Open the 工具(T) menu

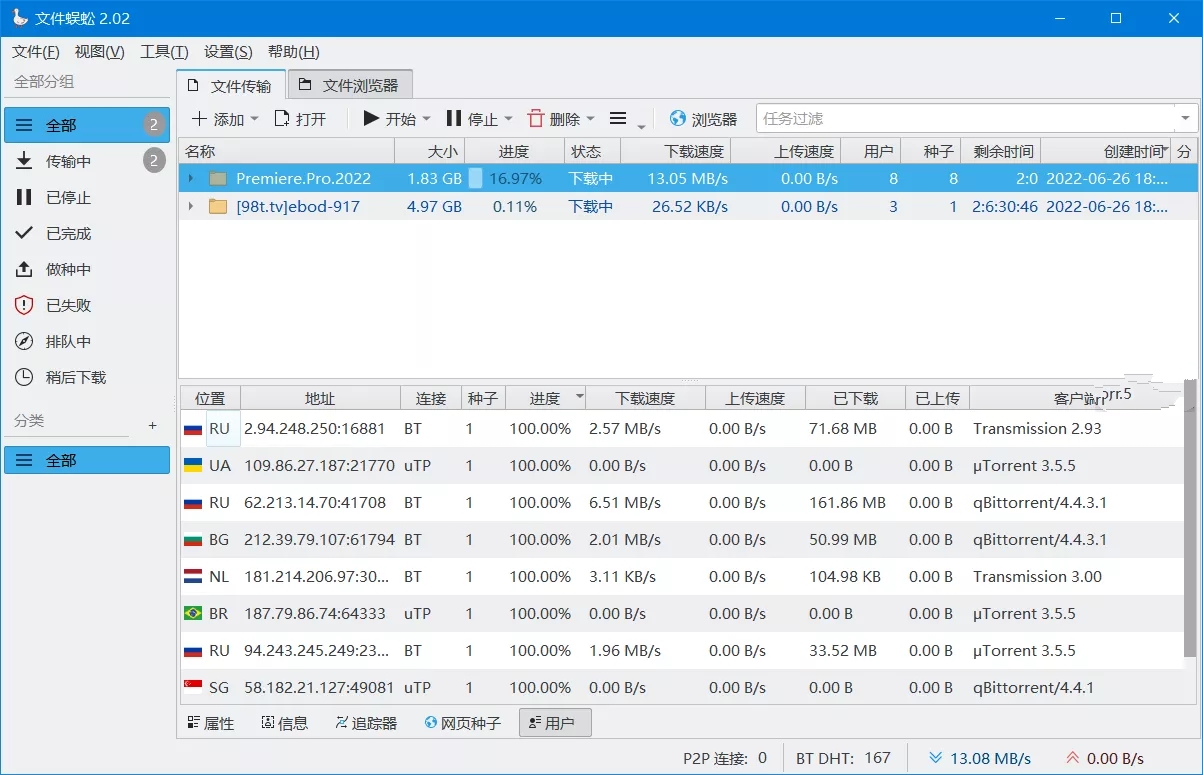164,52
